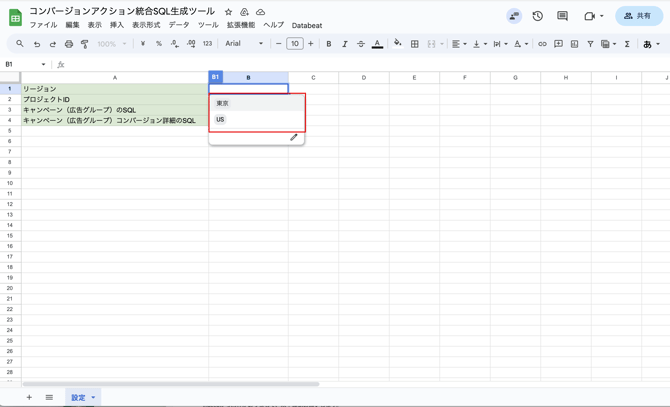Toggle bold formatting
Viewport: 670px width, 407px height.
pyautogui.click(x=329, y=44)
